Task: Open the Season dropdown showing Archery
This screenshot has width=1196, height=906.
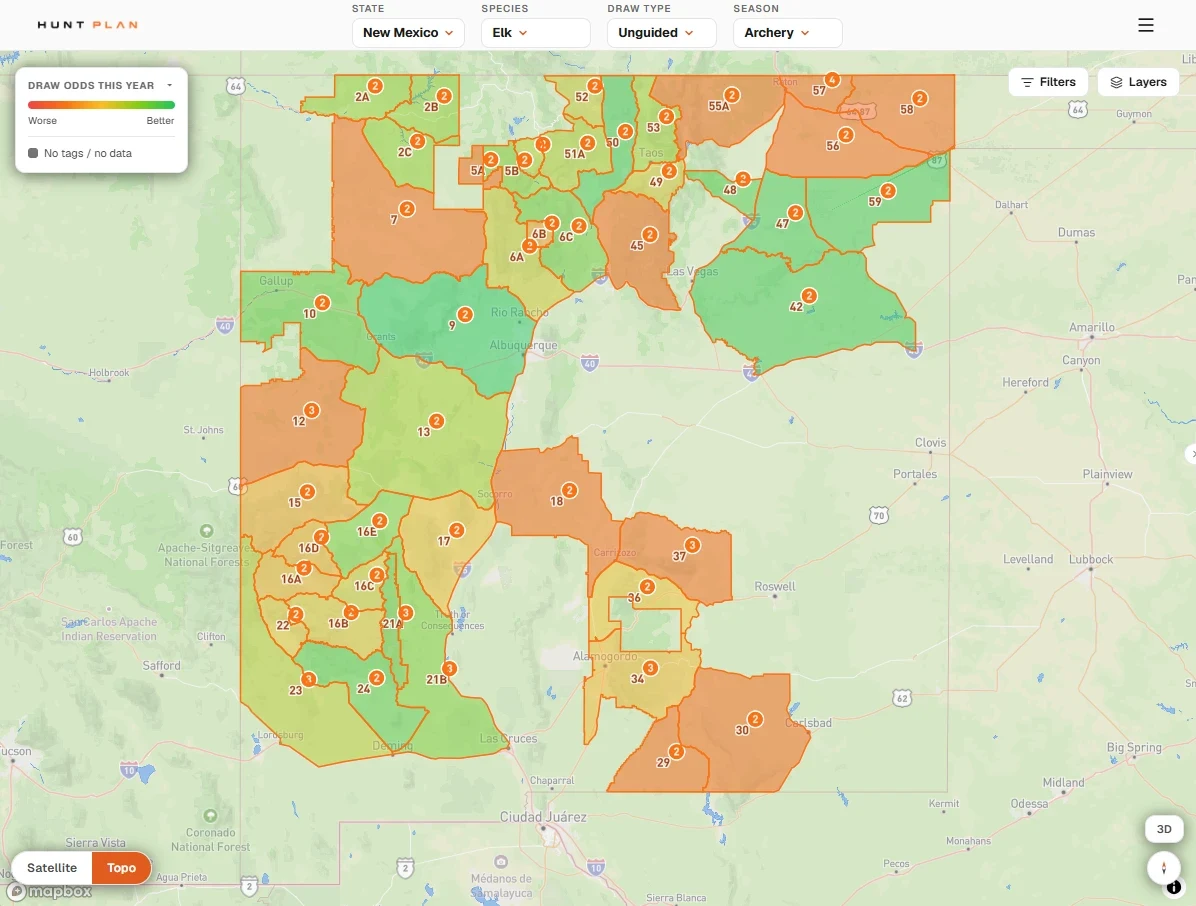Action: [787, 33]
